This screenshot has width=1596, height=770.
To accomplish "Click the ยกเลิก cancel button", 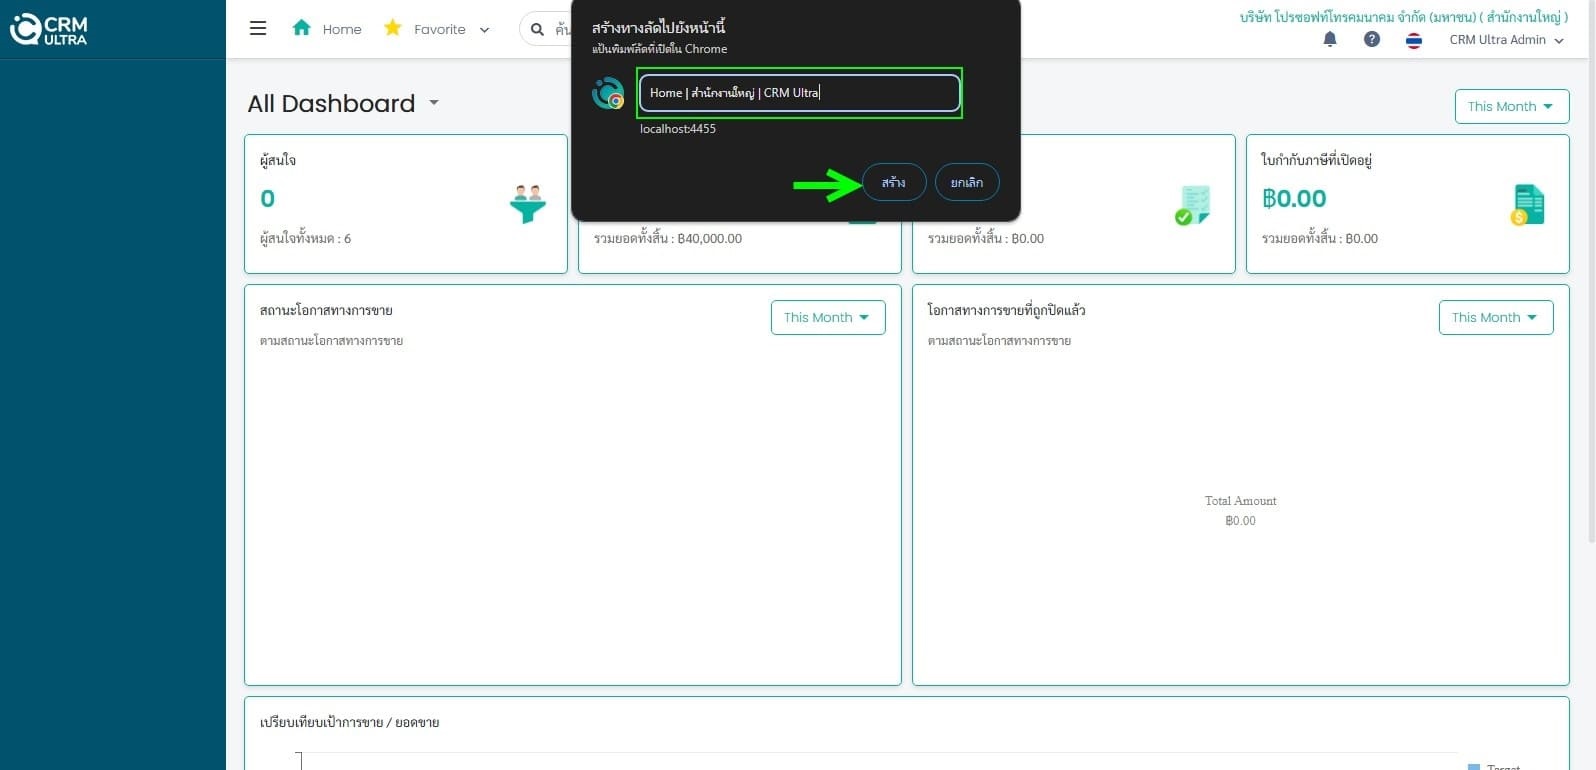I will pos(967,182).
